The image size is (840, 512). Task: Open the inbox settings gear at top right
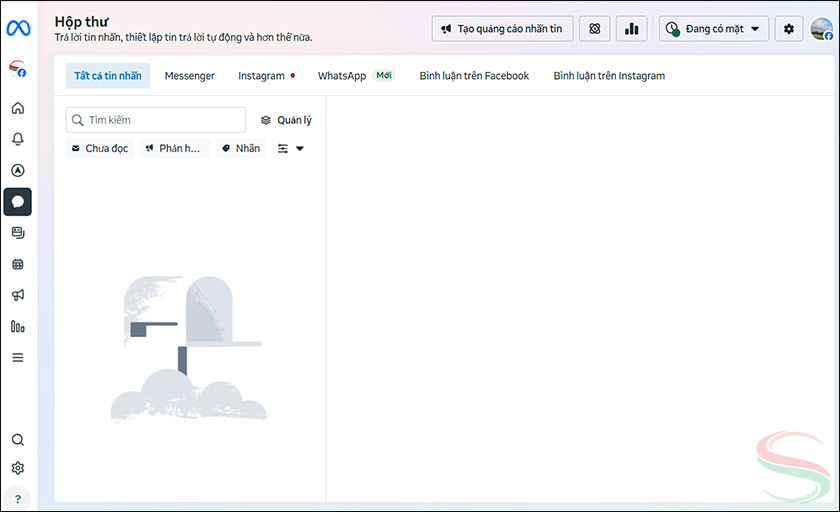789,29
